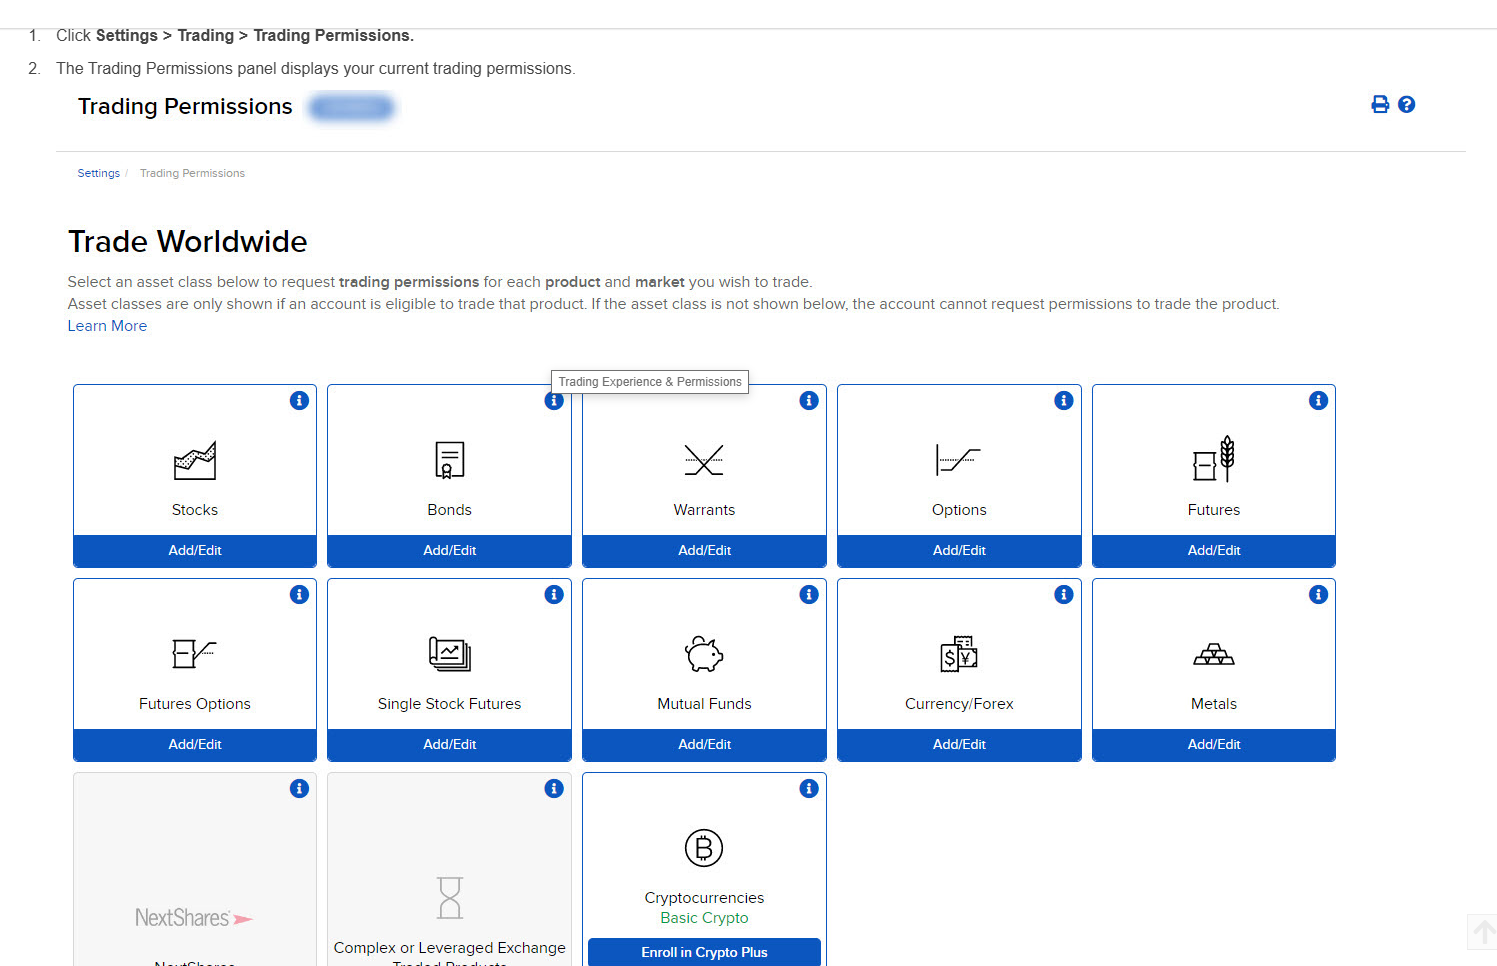Viewport: 1497px width, 966px height.
Task: Select the Currency/Forex money icon
Action: [959, 654]
